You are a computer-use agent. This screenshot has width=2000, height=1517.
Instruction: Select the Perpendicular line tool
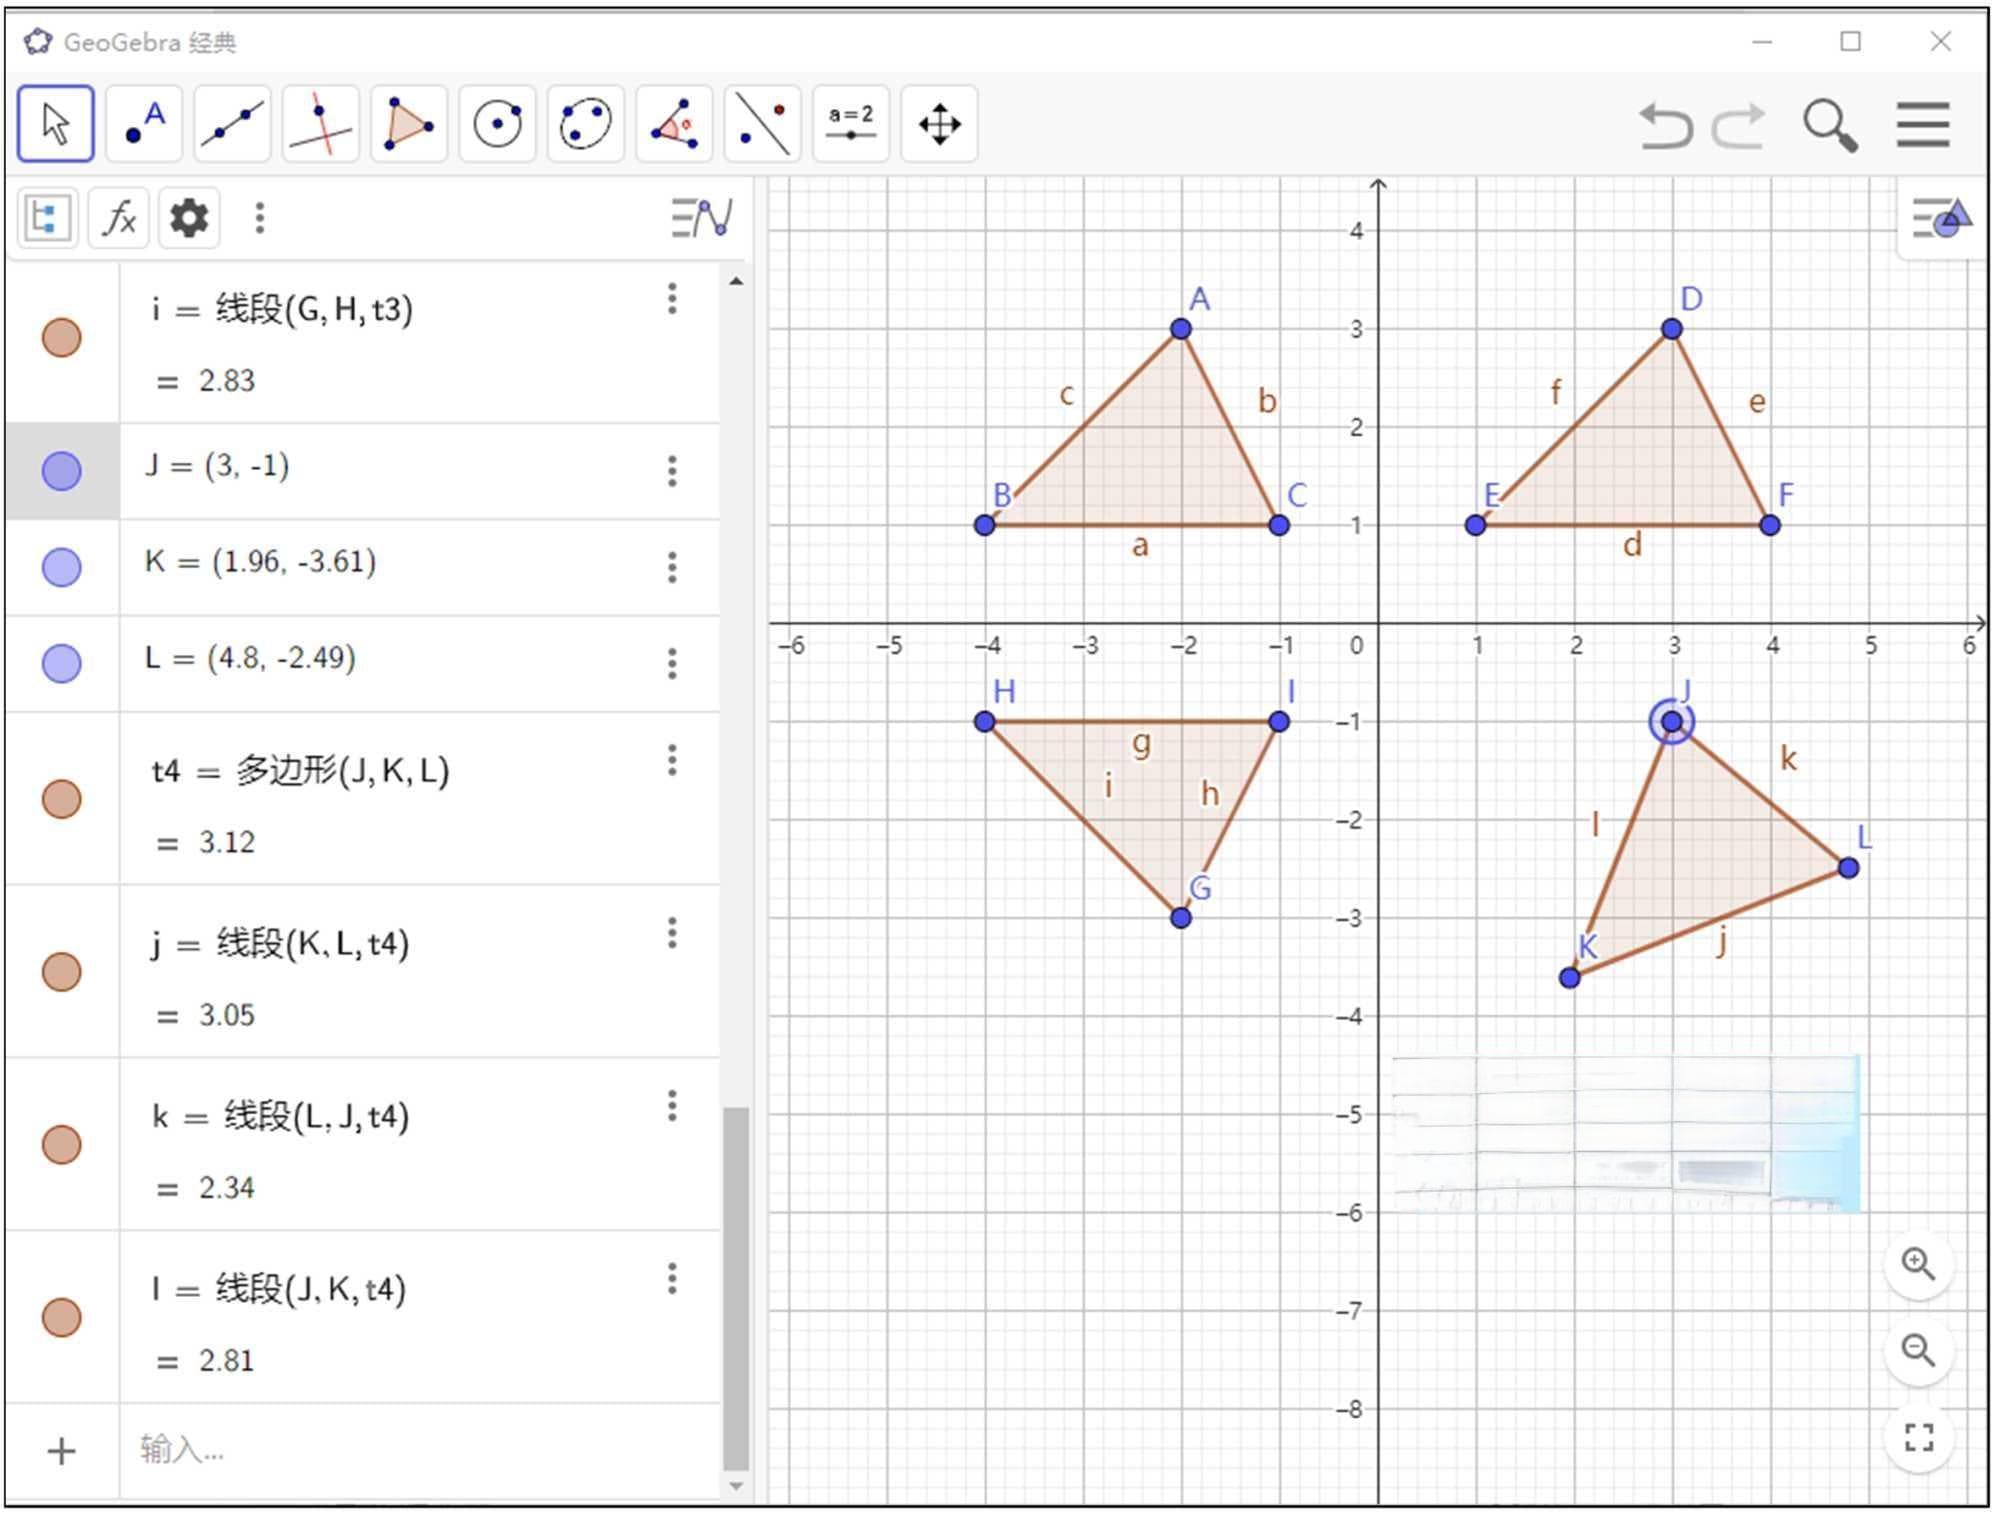(x=320, y=124)
